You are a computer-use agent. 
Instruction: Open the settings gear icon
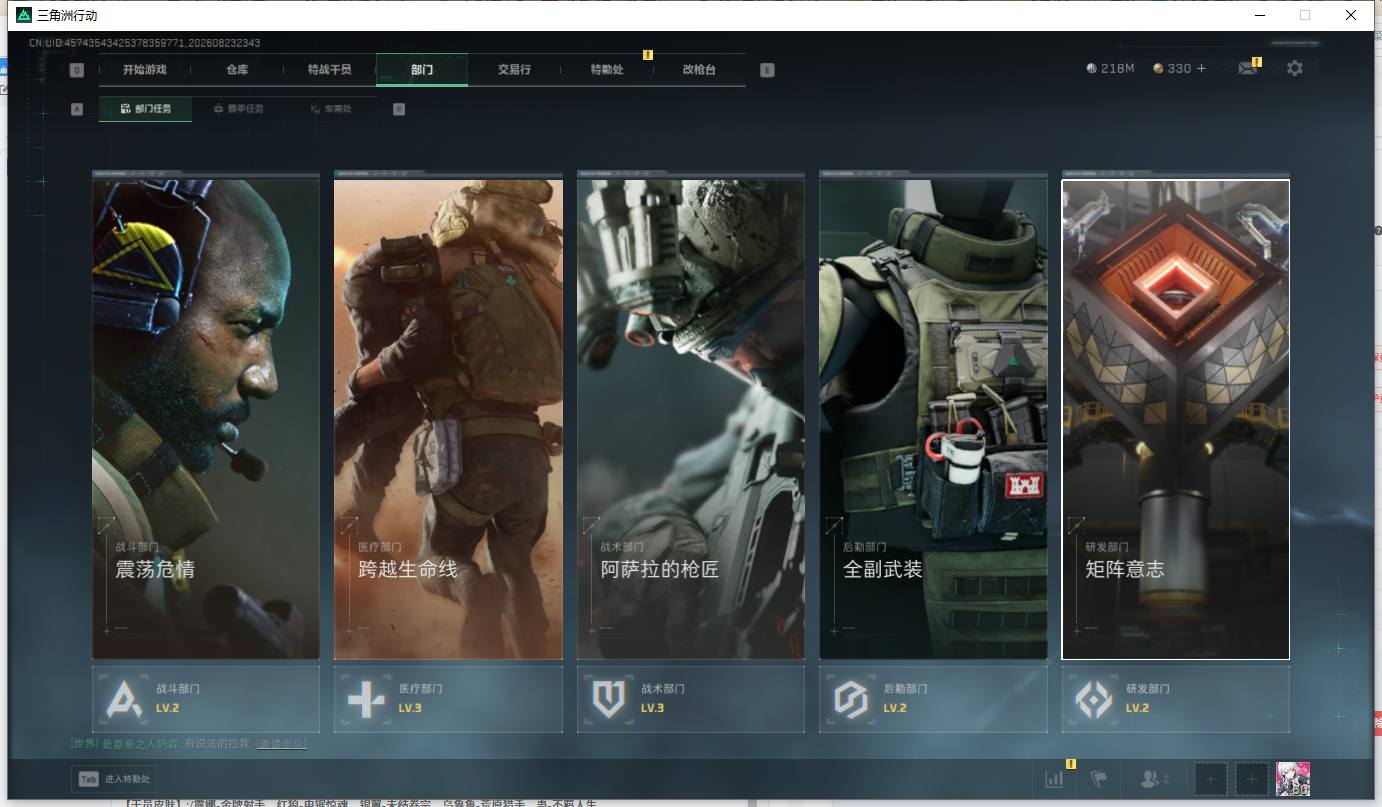click(1295, 69)
